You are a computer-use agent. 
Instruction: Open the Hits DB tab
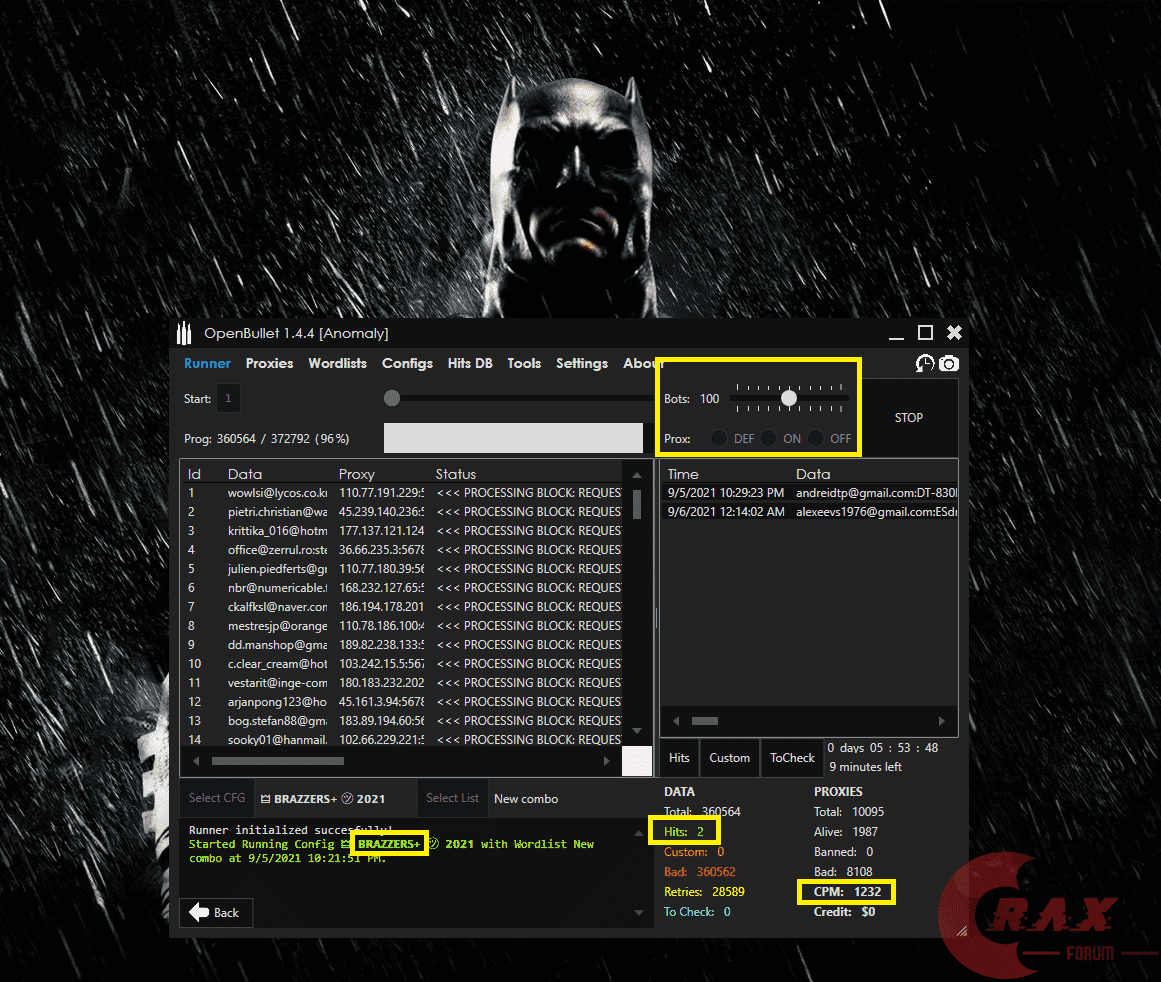(x=470, y=363)
